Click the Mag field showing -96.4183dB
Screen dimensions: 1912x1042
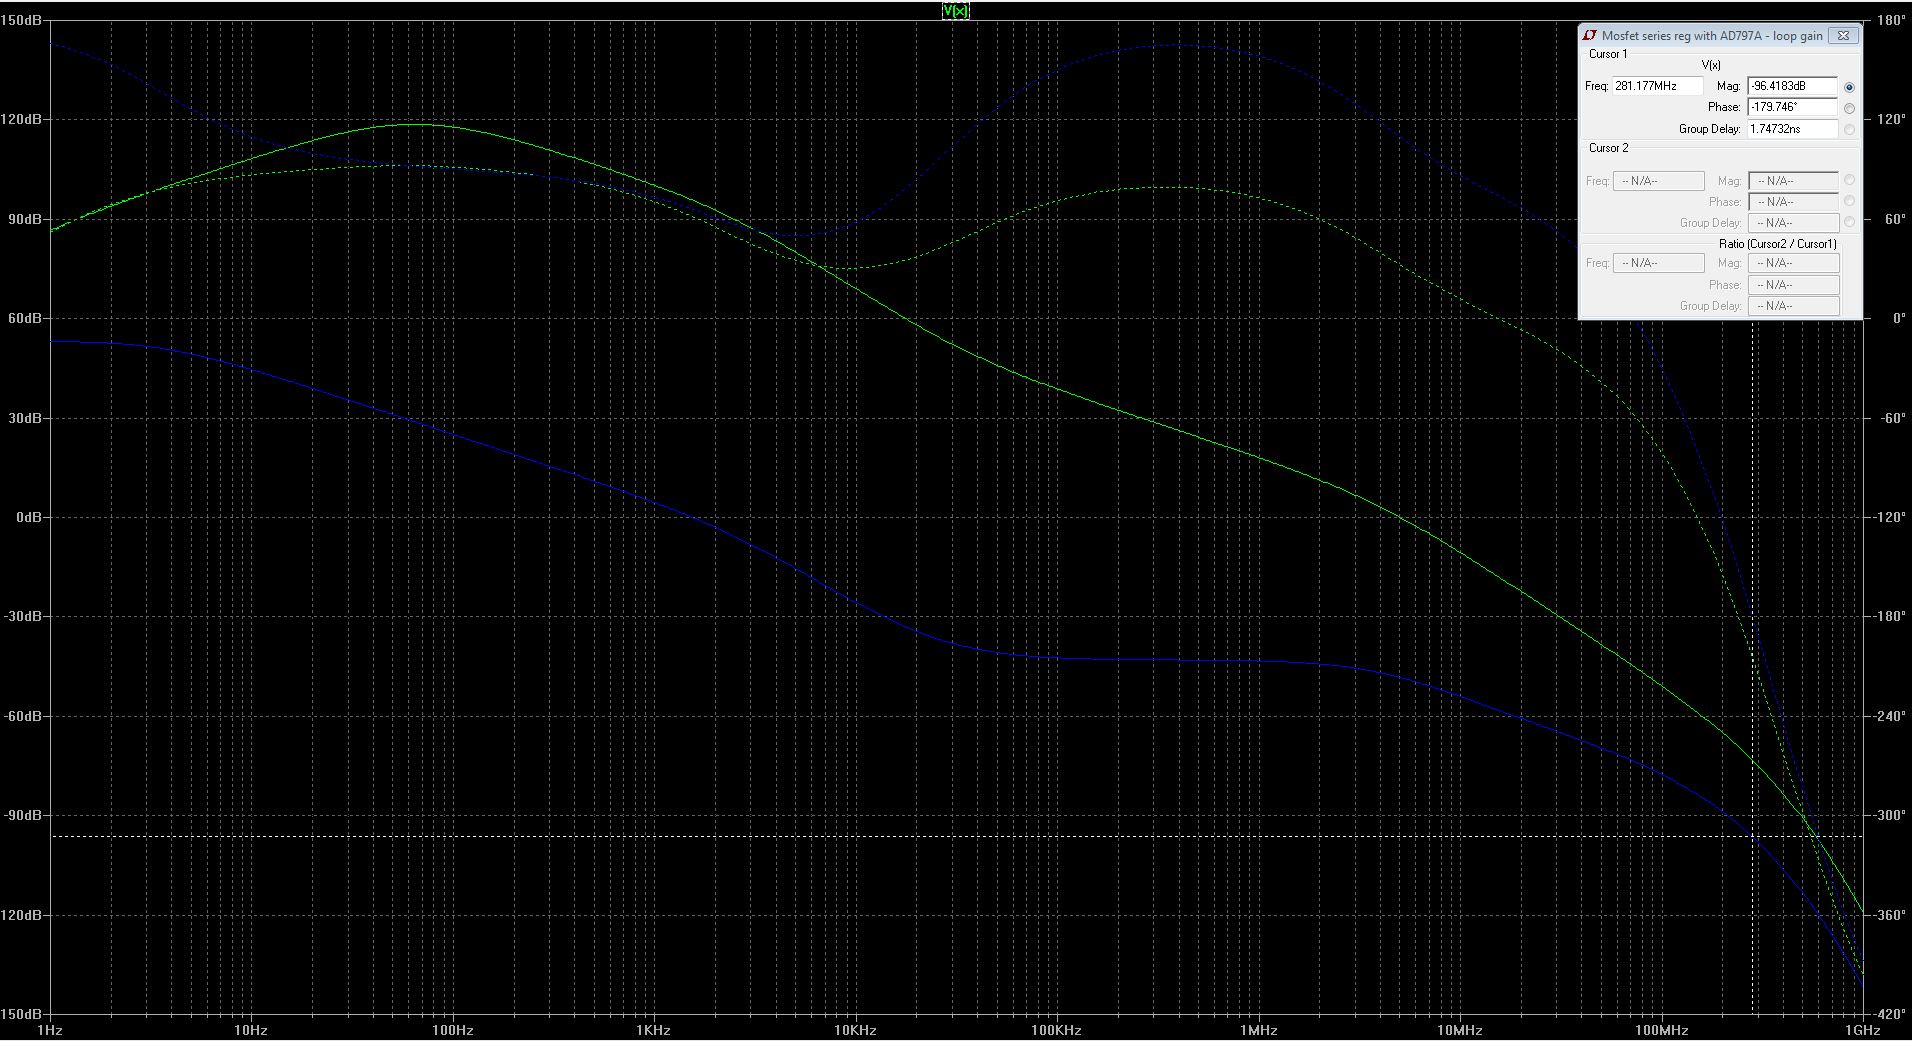point(1792,86)
